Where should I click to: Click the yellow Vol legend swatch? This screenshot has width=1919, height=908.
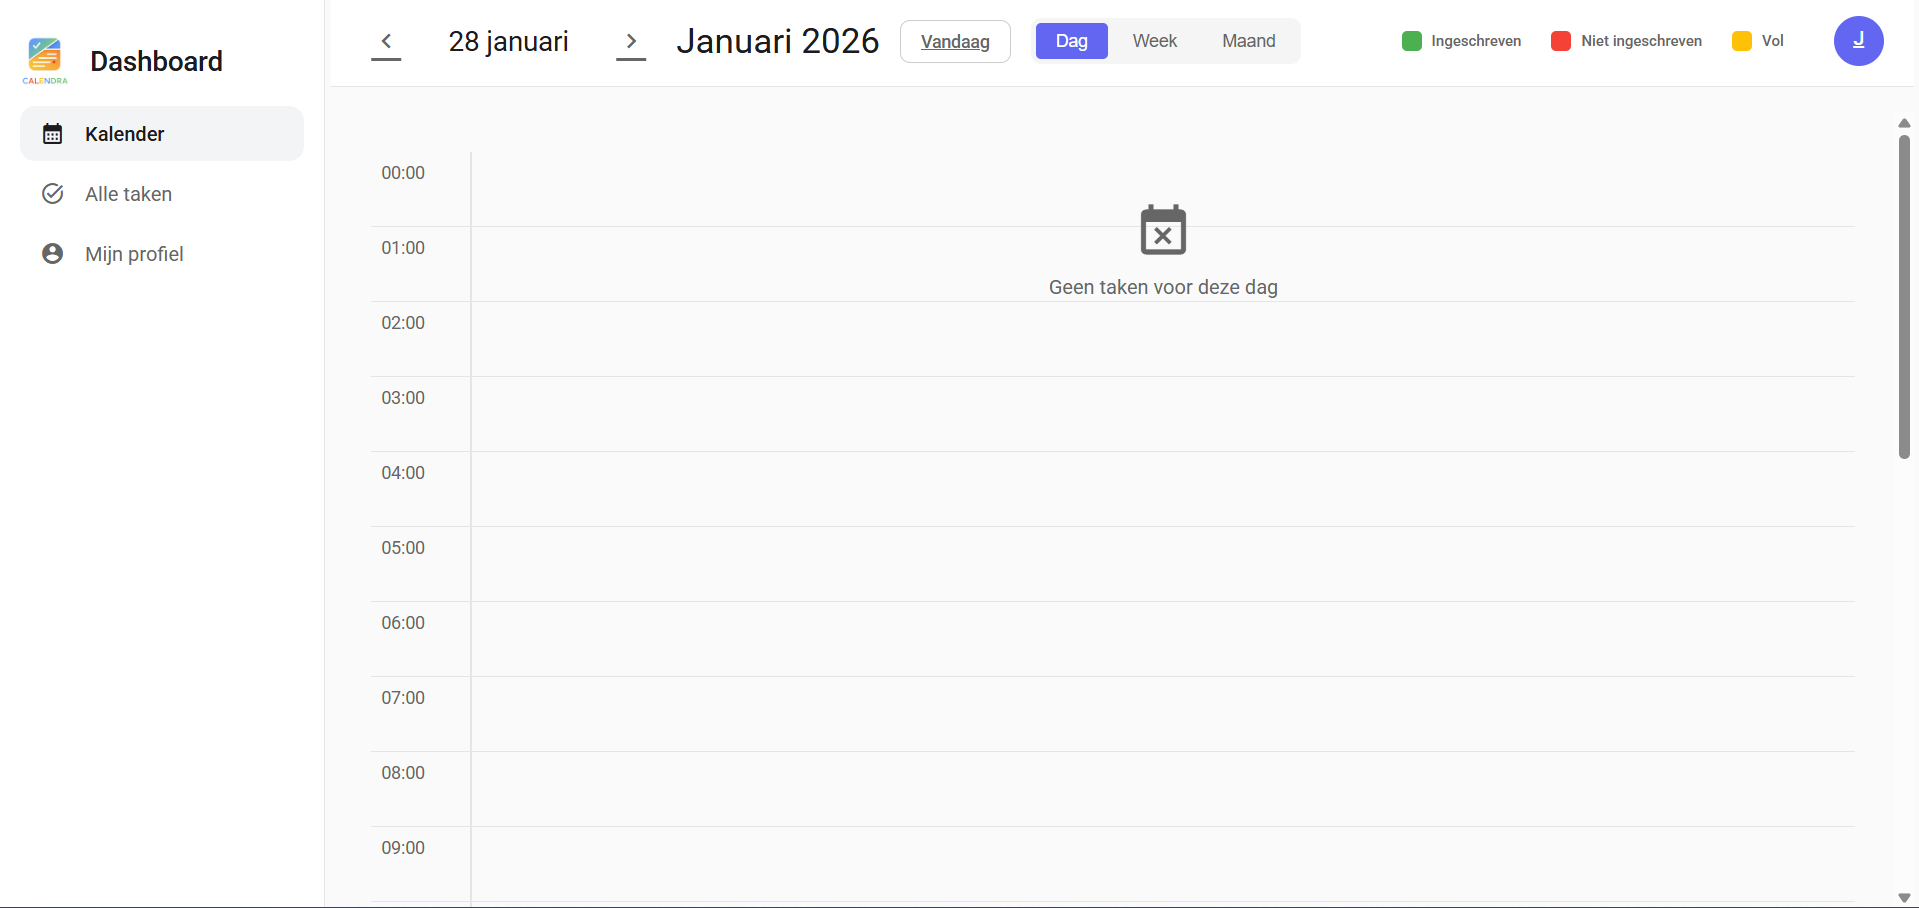coord(1742,41)
